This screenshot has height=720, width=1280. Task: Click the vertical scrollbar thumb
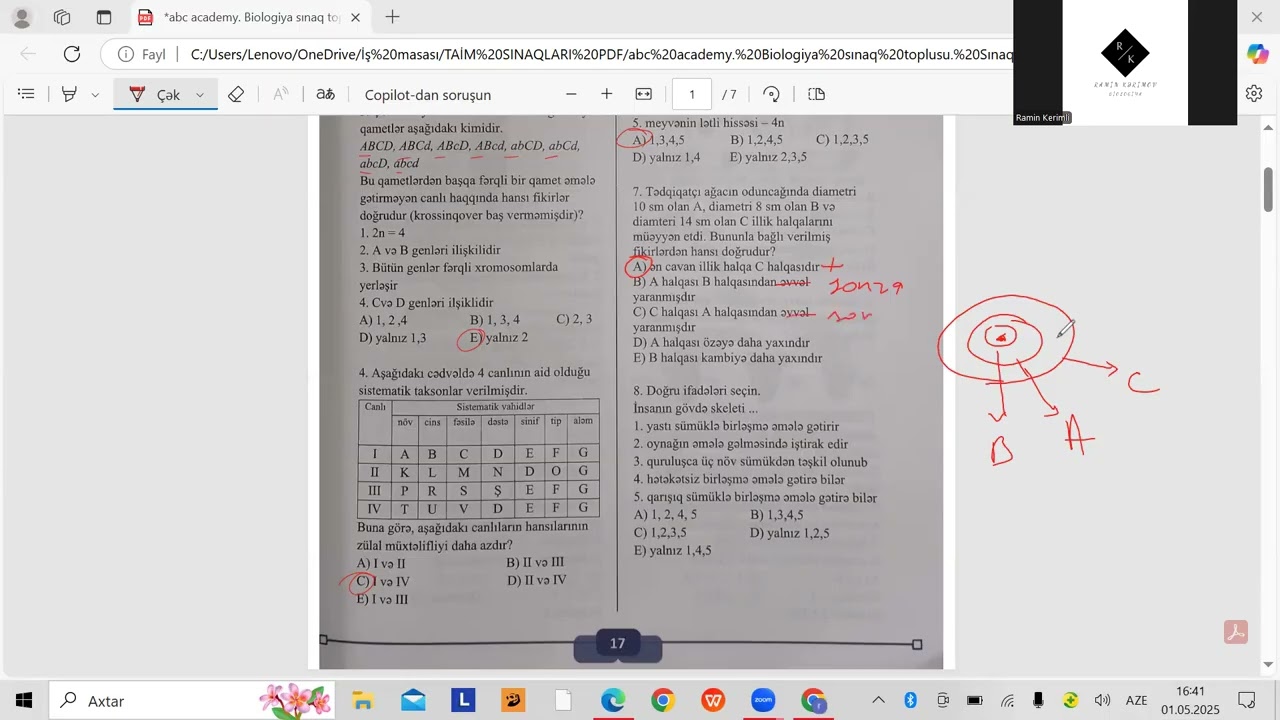pyautogui.click(x=1268, y=190)
